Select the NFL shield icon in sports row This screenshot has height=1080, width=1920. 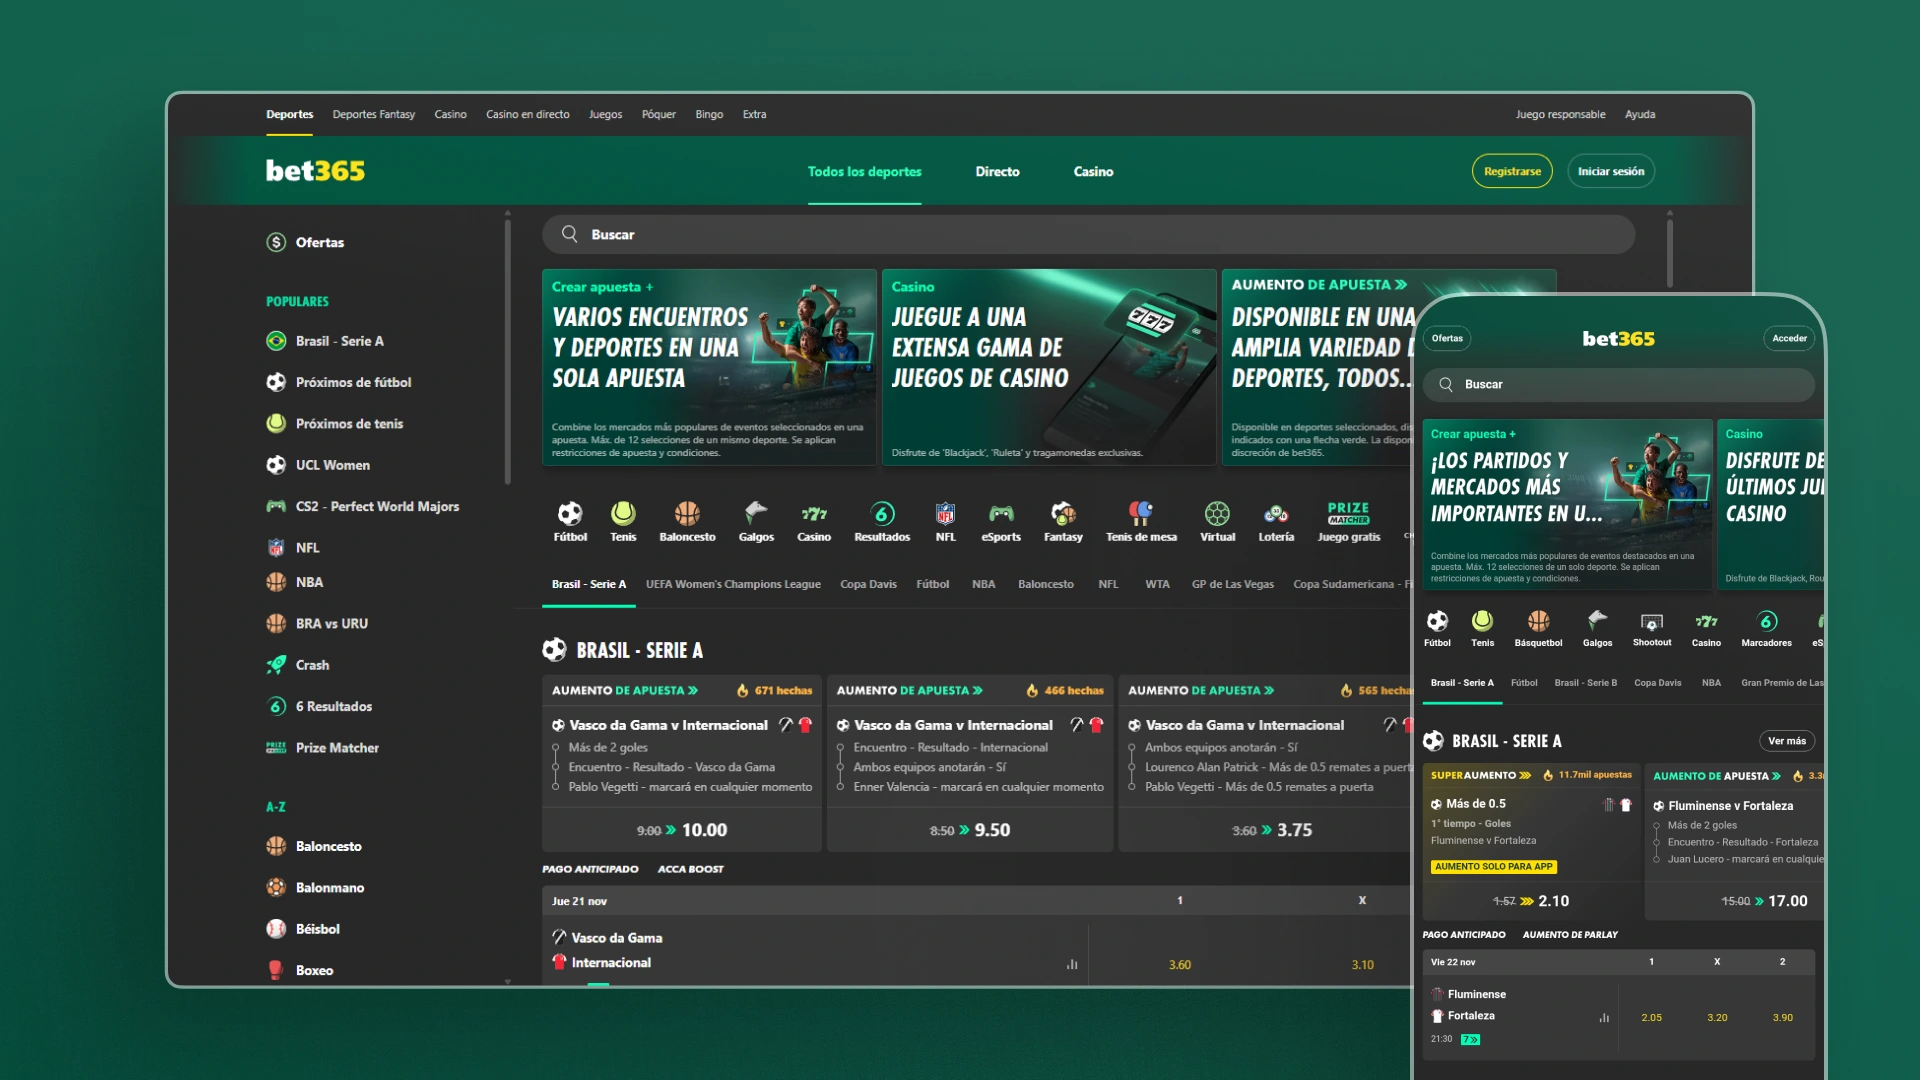(x=945, y=514)
